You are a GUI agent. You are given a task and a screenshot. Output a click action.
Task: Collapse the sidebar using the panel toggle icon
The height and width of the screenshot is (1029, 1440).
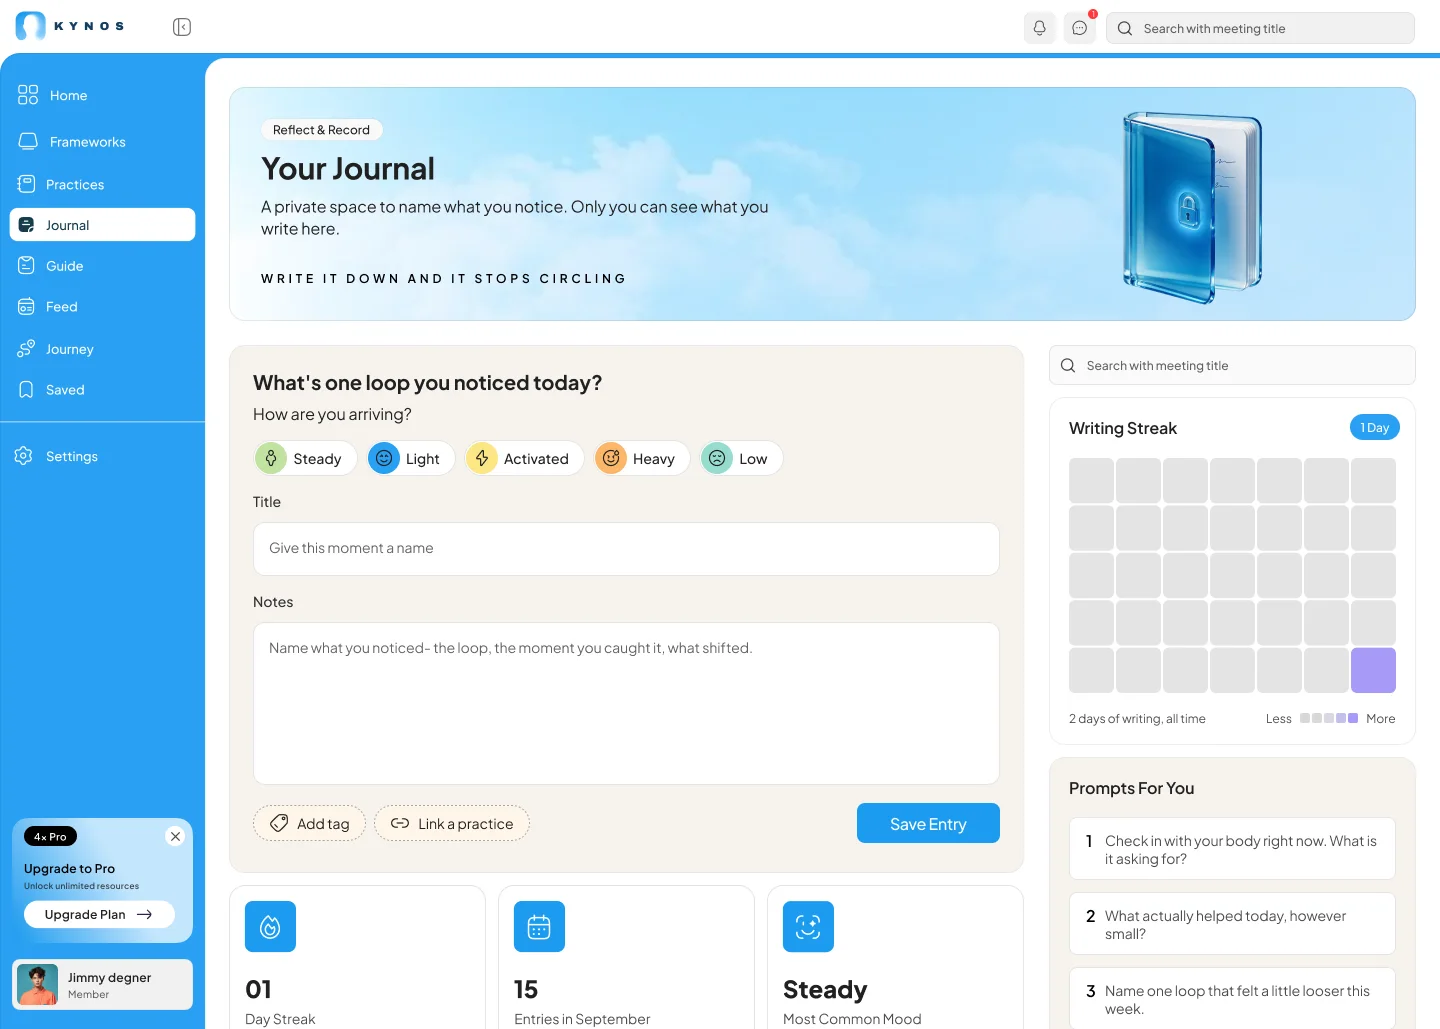182,27
